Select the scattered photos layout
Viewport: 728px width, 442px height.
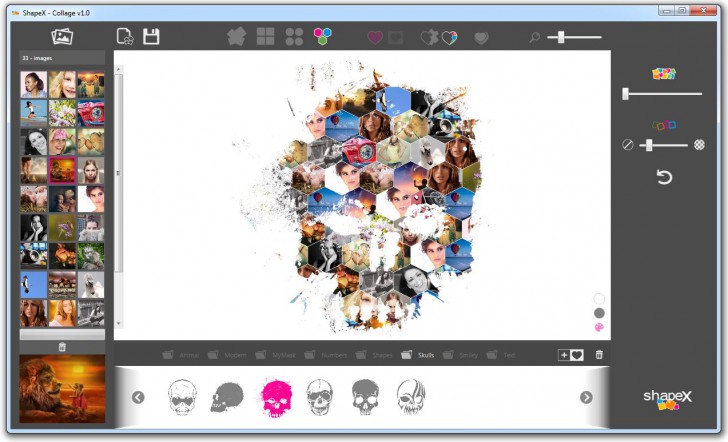(236, 36)
